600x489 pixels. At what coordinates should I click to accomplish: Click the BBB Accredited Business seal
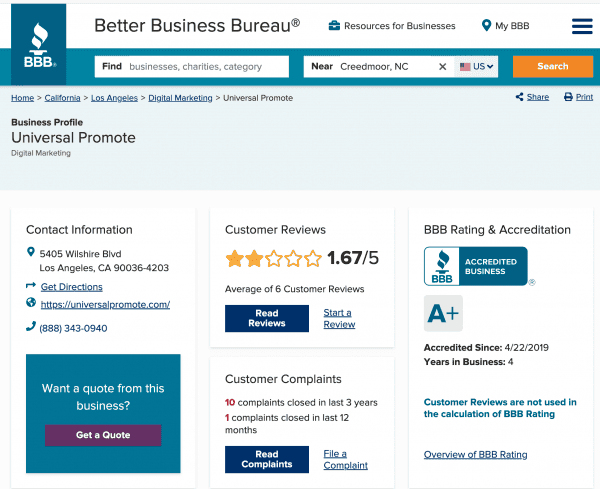tap(476, 266)
